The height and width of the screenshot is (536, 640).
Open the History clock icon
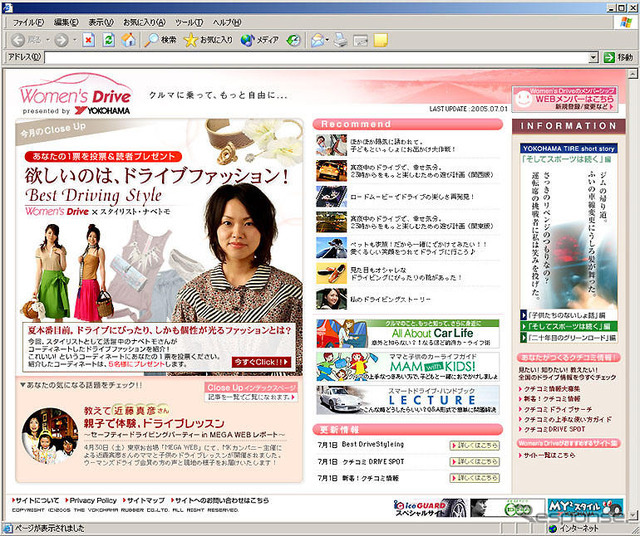(x=293, y=40)
